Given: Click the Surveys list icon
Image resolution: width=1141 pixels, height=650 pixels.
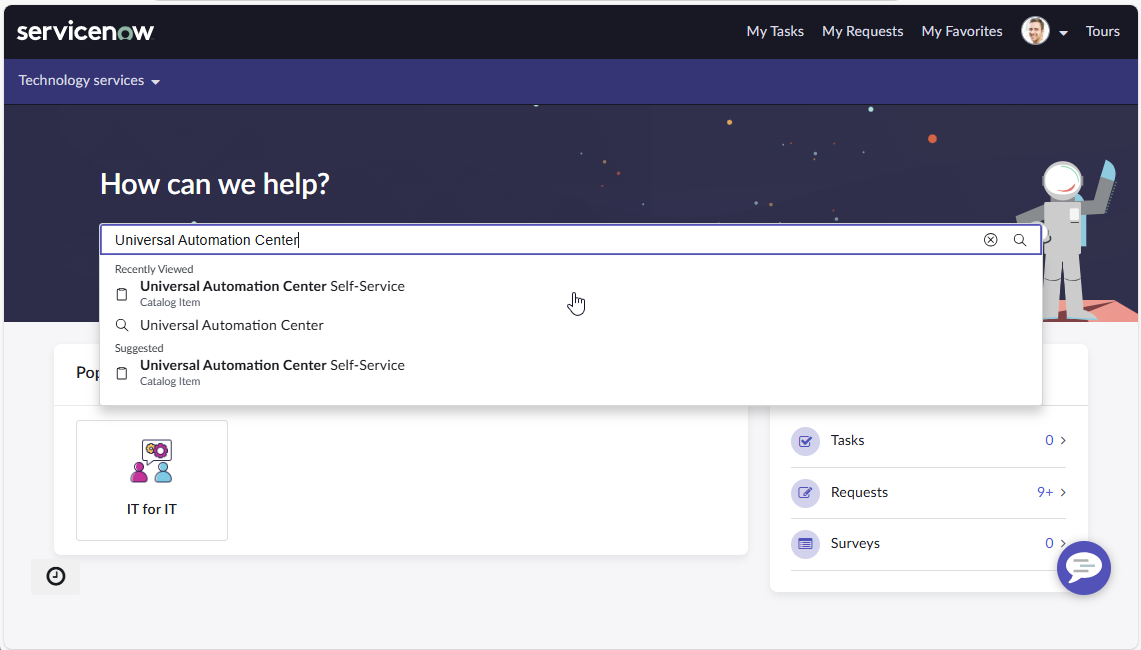Looking at the screenshot, I should point(806,544).
